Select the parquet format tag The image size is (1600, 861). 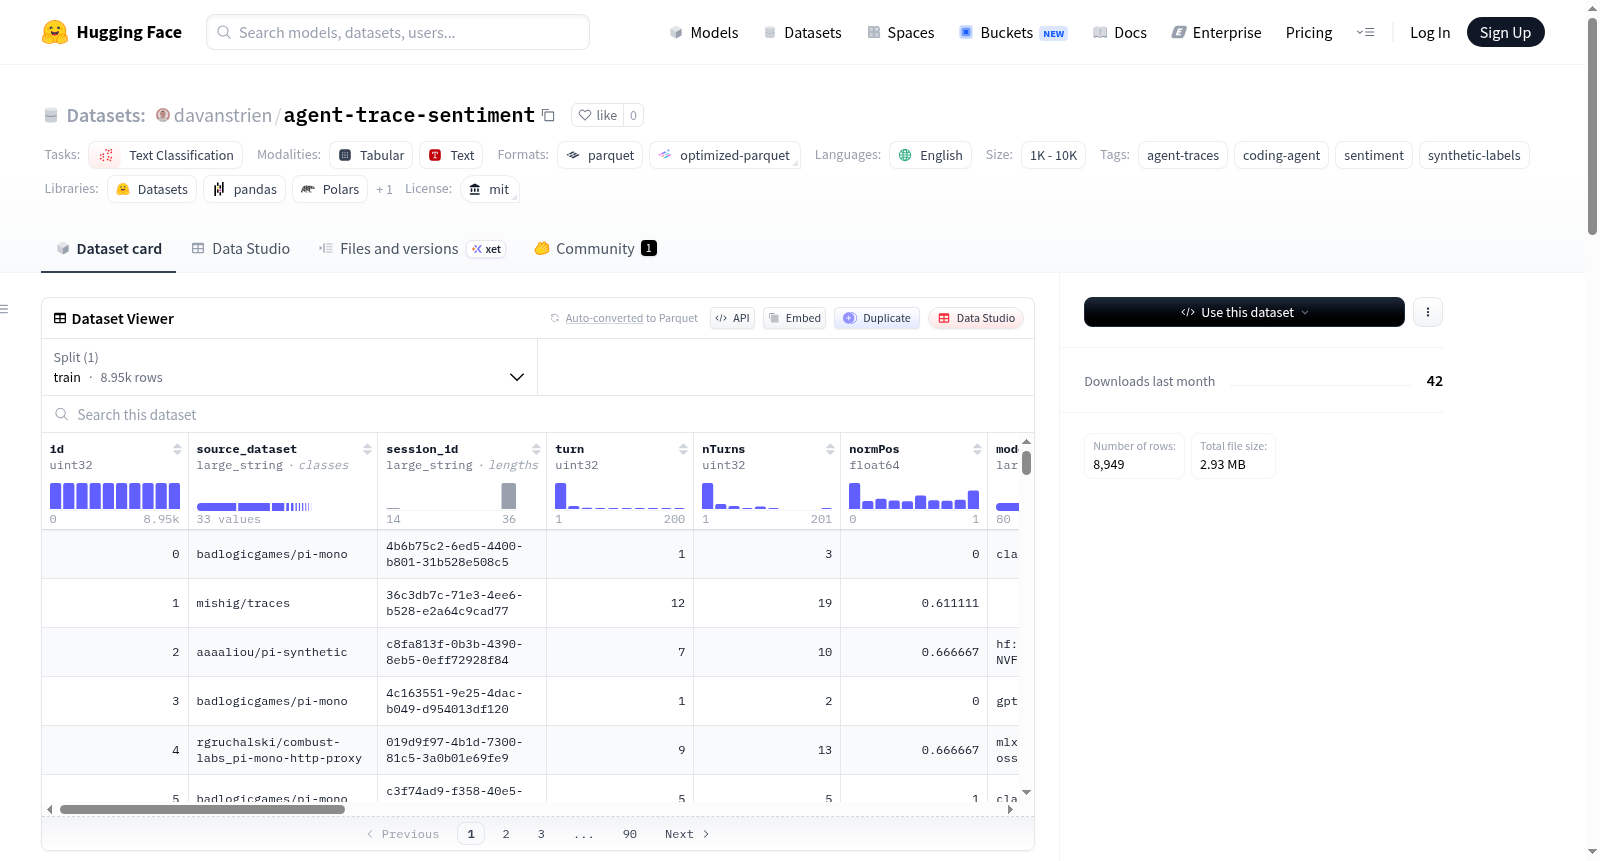(600, 155)
